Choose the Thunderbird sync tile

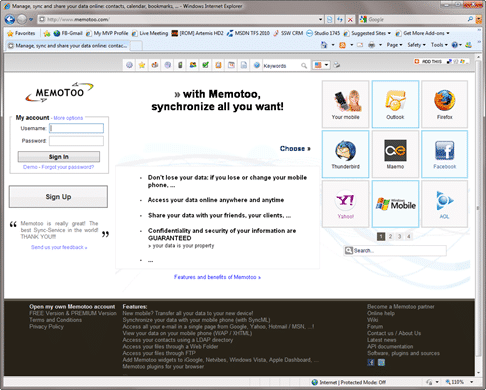[345, 154]
